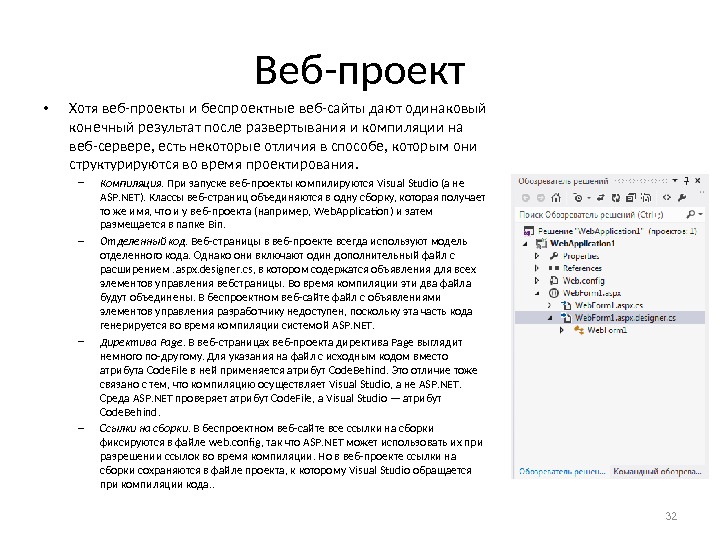Select the WebForm1.aspx.designer.cs file

pos(625,318)
